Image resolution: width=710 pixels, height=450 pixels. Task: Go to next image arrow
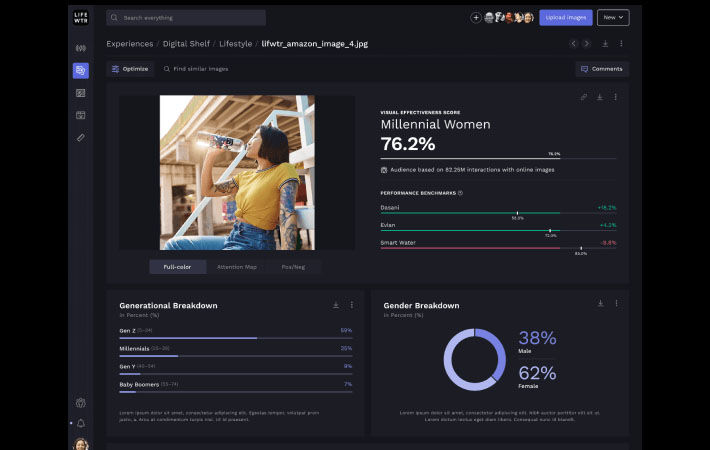pos(587,43)
